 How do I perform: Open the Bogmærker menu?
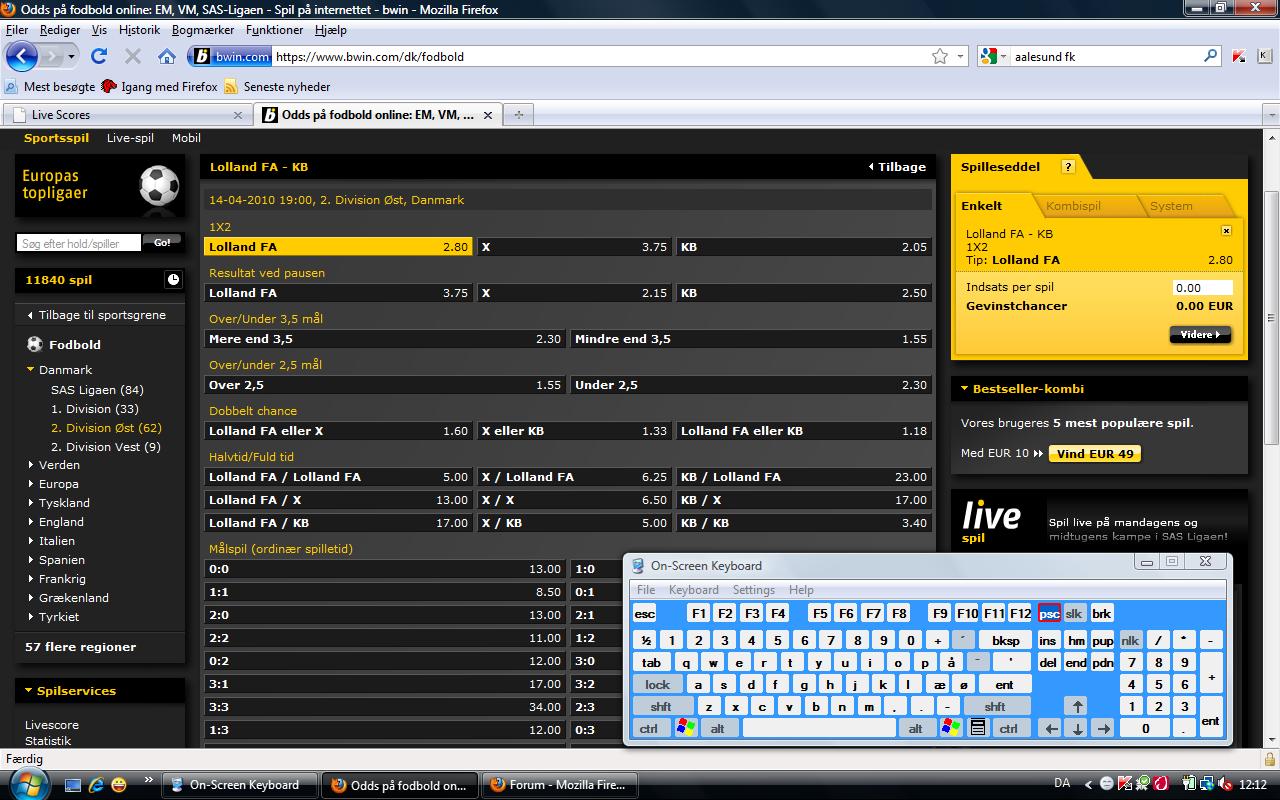pos(203,30)
